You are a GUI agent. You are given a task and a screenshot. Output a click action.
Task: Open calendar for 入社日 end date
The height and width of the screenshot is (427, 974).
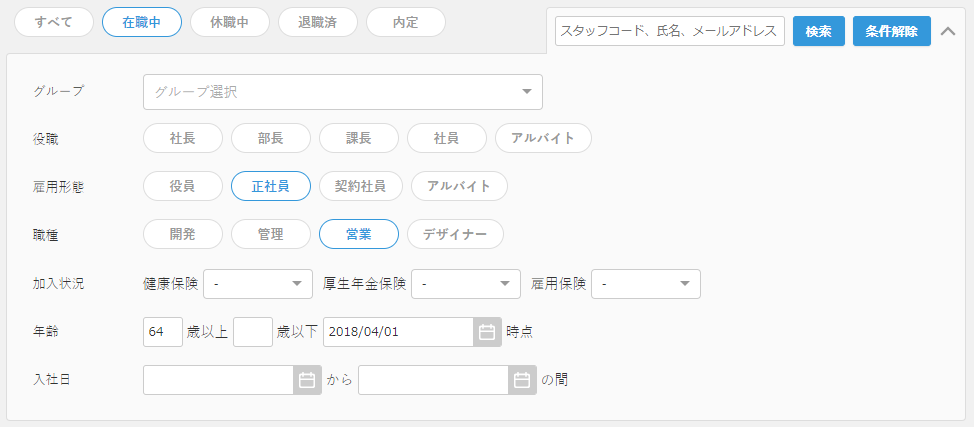(522, 380)
